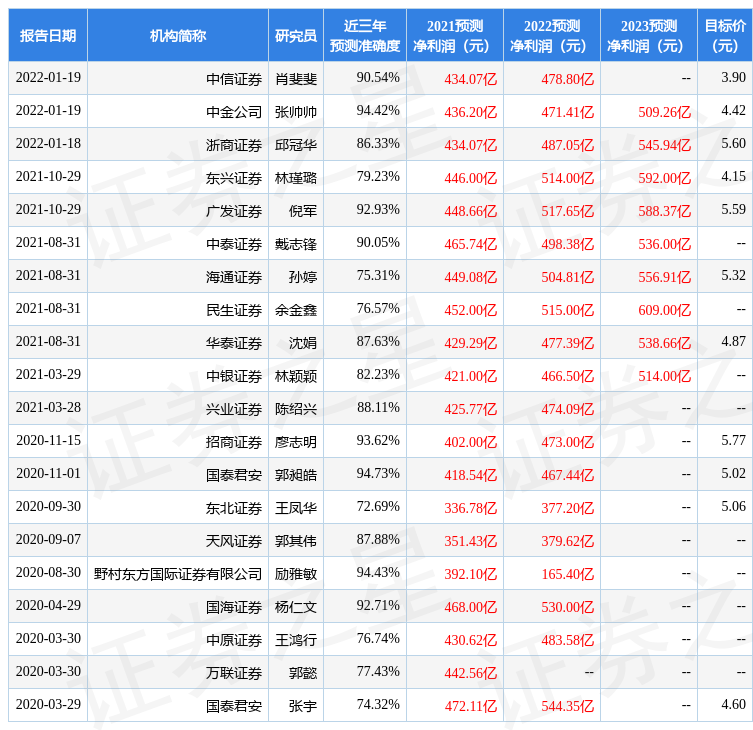Click the accuracy value 72.69%
Image resolution: width=753 pixels, height=730 pixels.
point(378,507)
